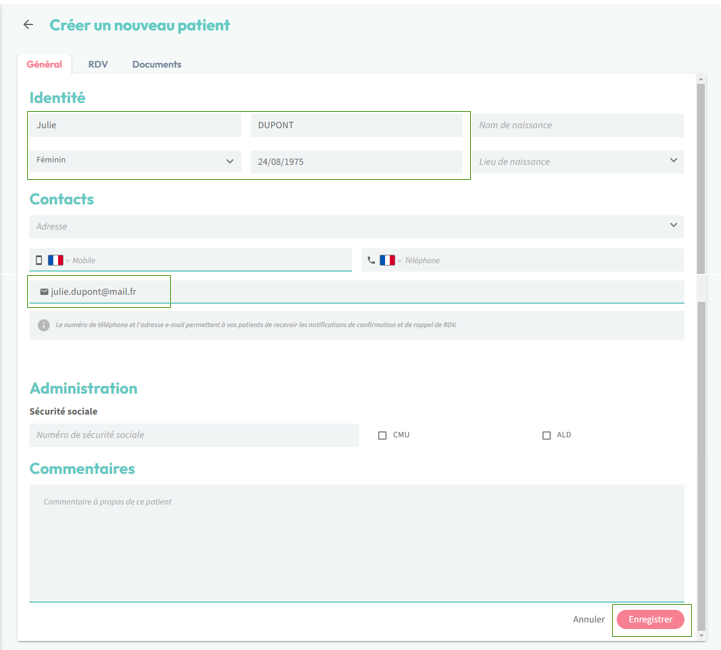The width and height of the screenshot is (721, 650).
Task: Click the info icon near notification notice
Action: [44, 325]
